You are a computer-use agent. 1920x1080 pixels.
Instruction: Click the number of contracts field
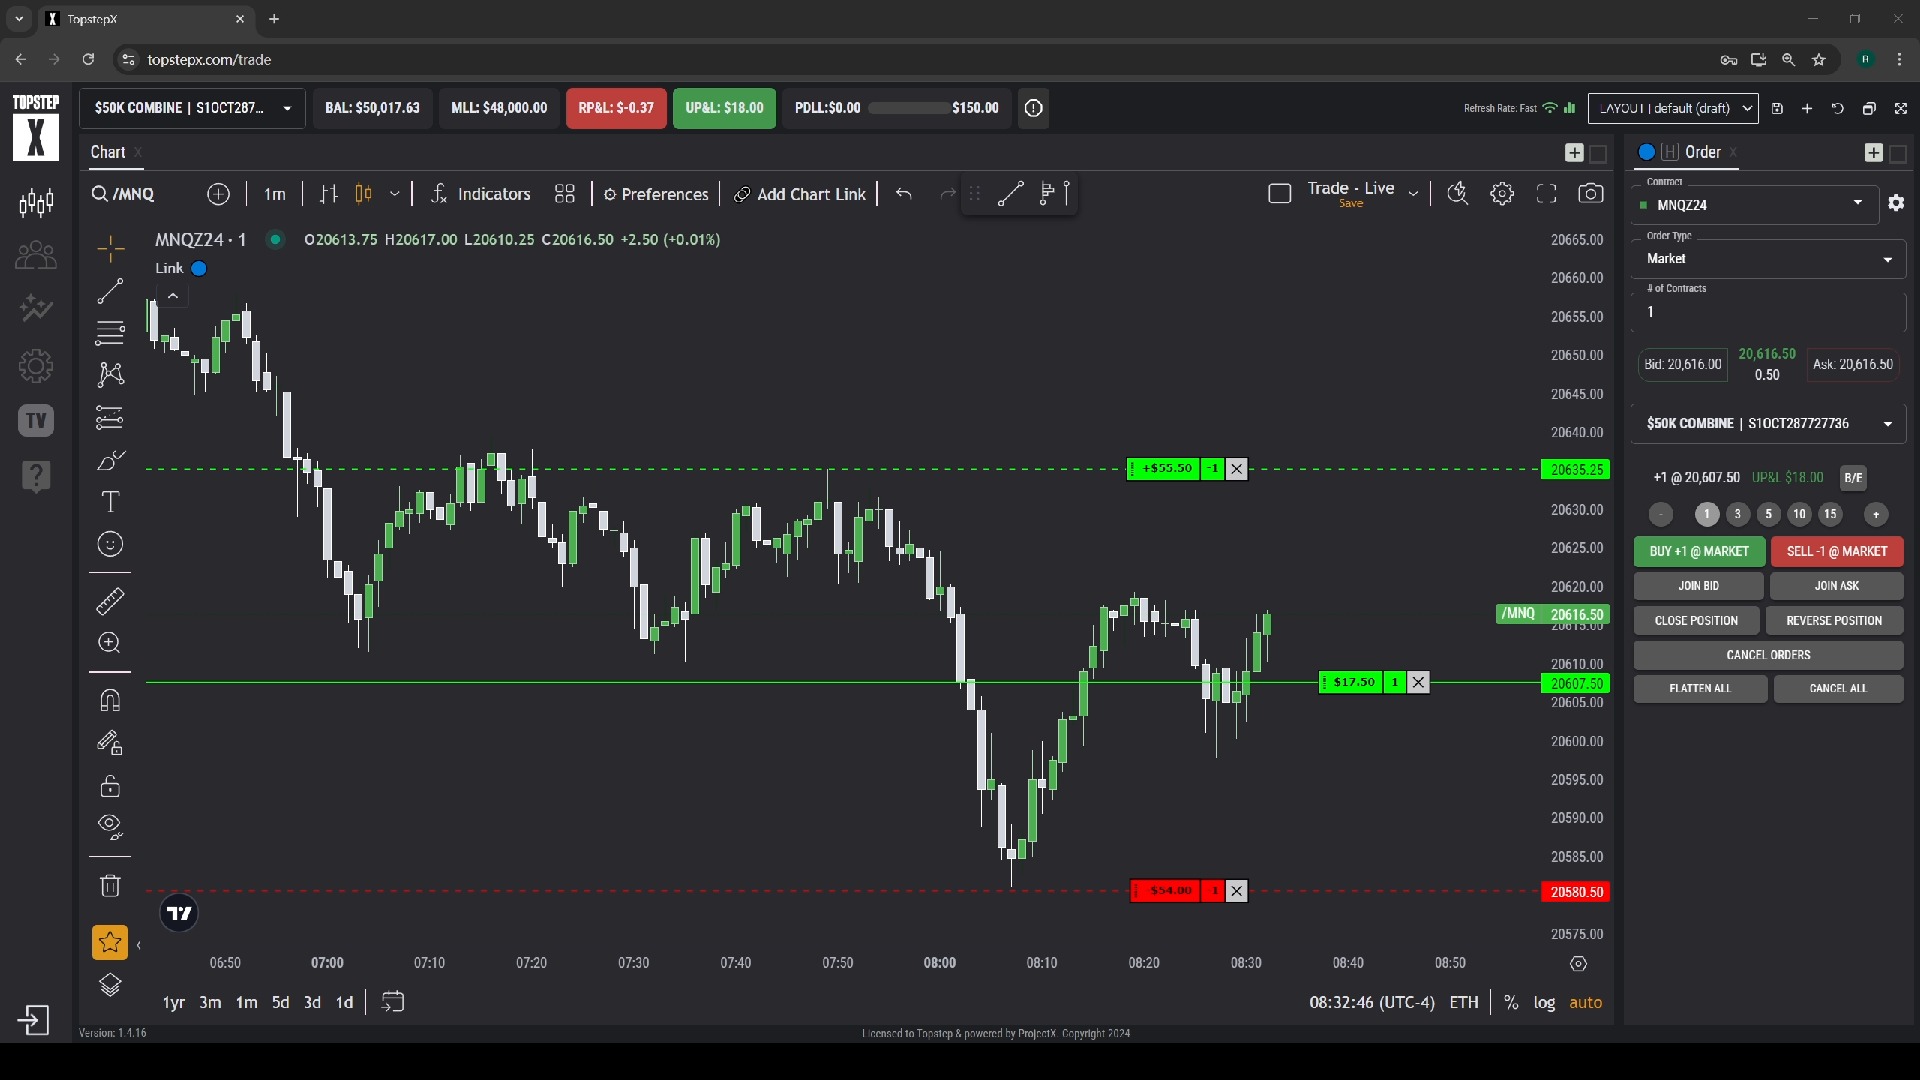(1769, 312)
